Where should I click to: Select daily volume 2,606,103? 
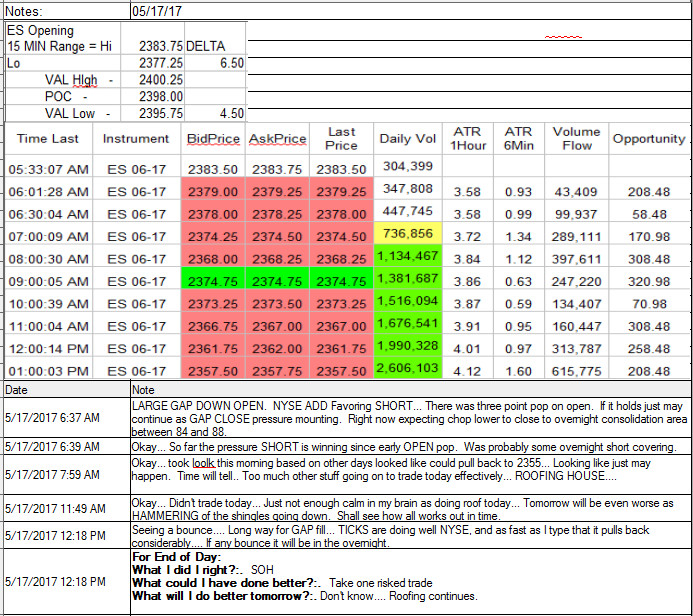tap(407, 368)
